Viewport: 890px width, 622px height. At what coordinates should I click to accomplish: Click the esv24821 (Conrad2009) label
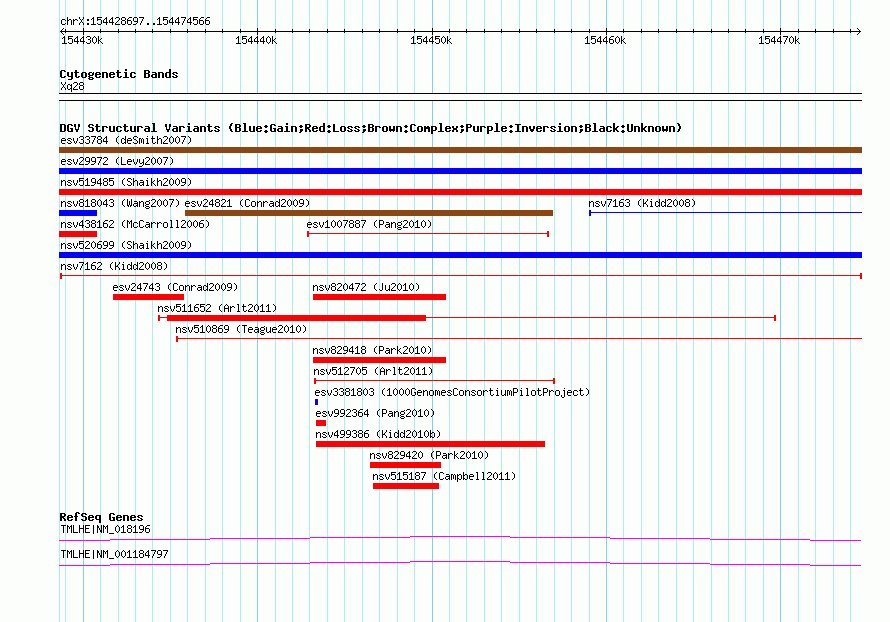247,203
